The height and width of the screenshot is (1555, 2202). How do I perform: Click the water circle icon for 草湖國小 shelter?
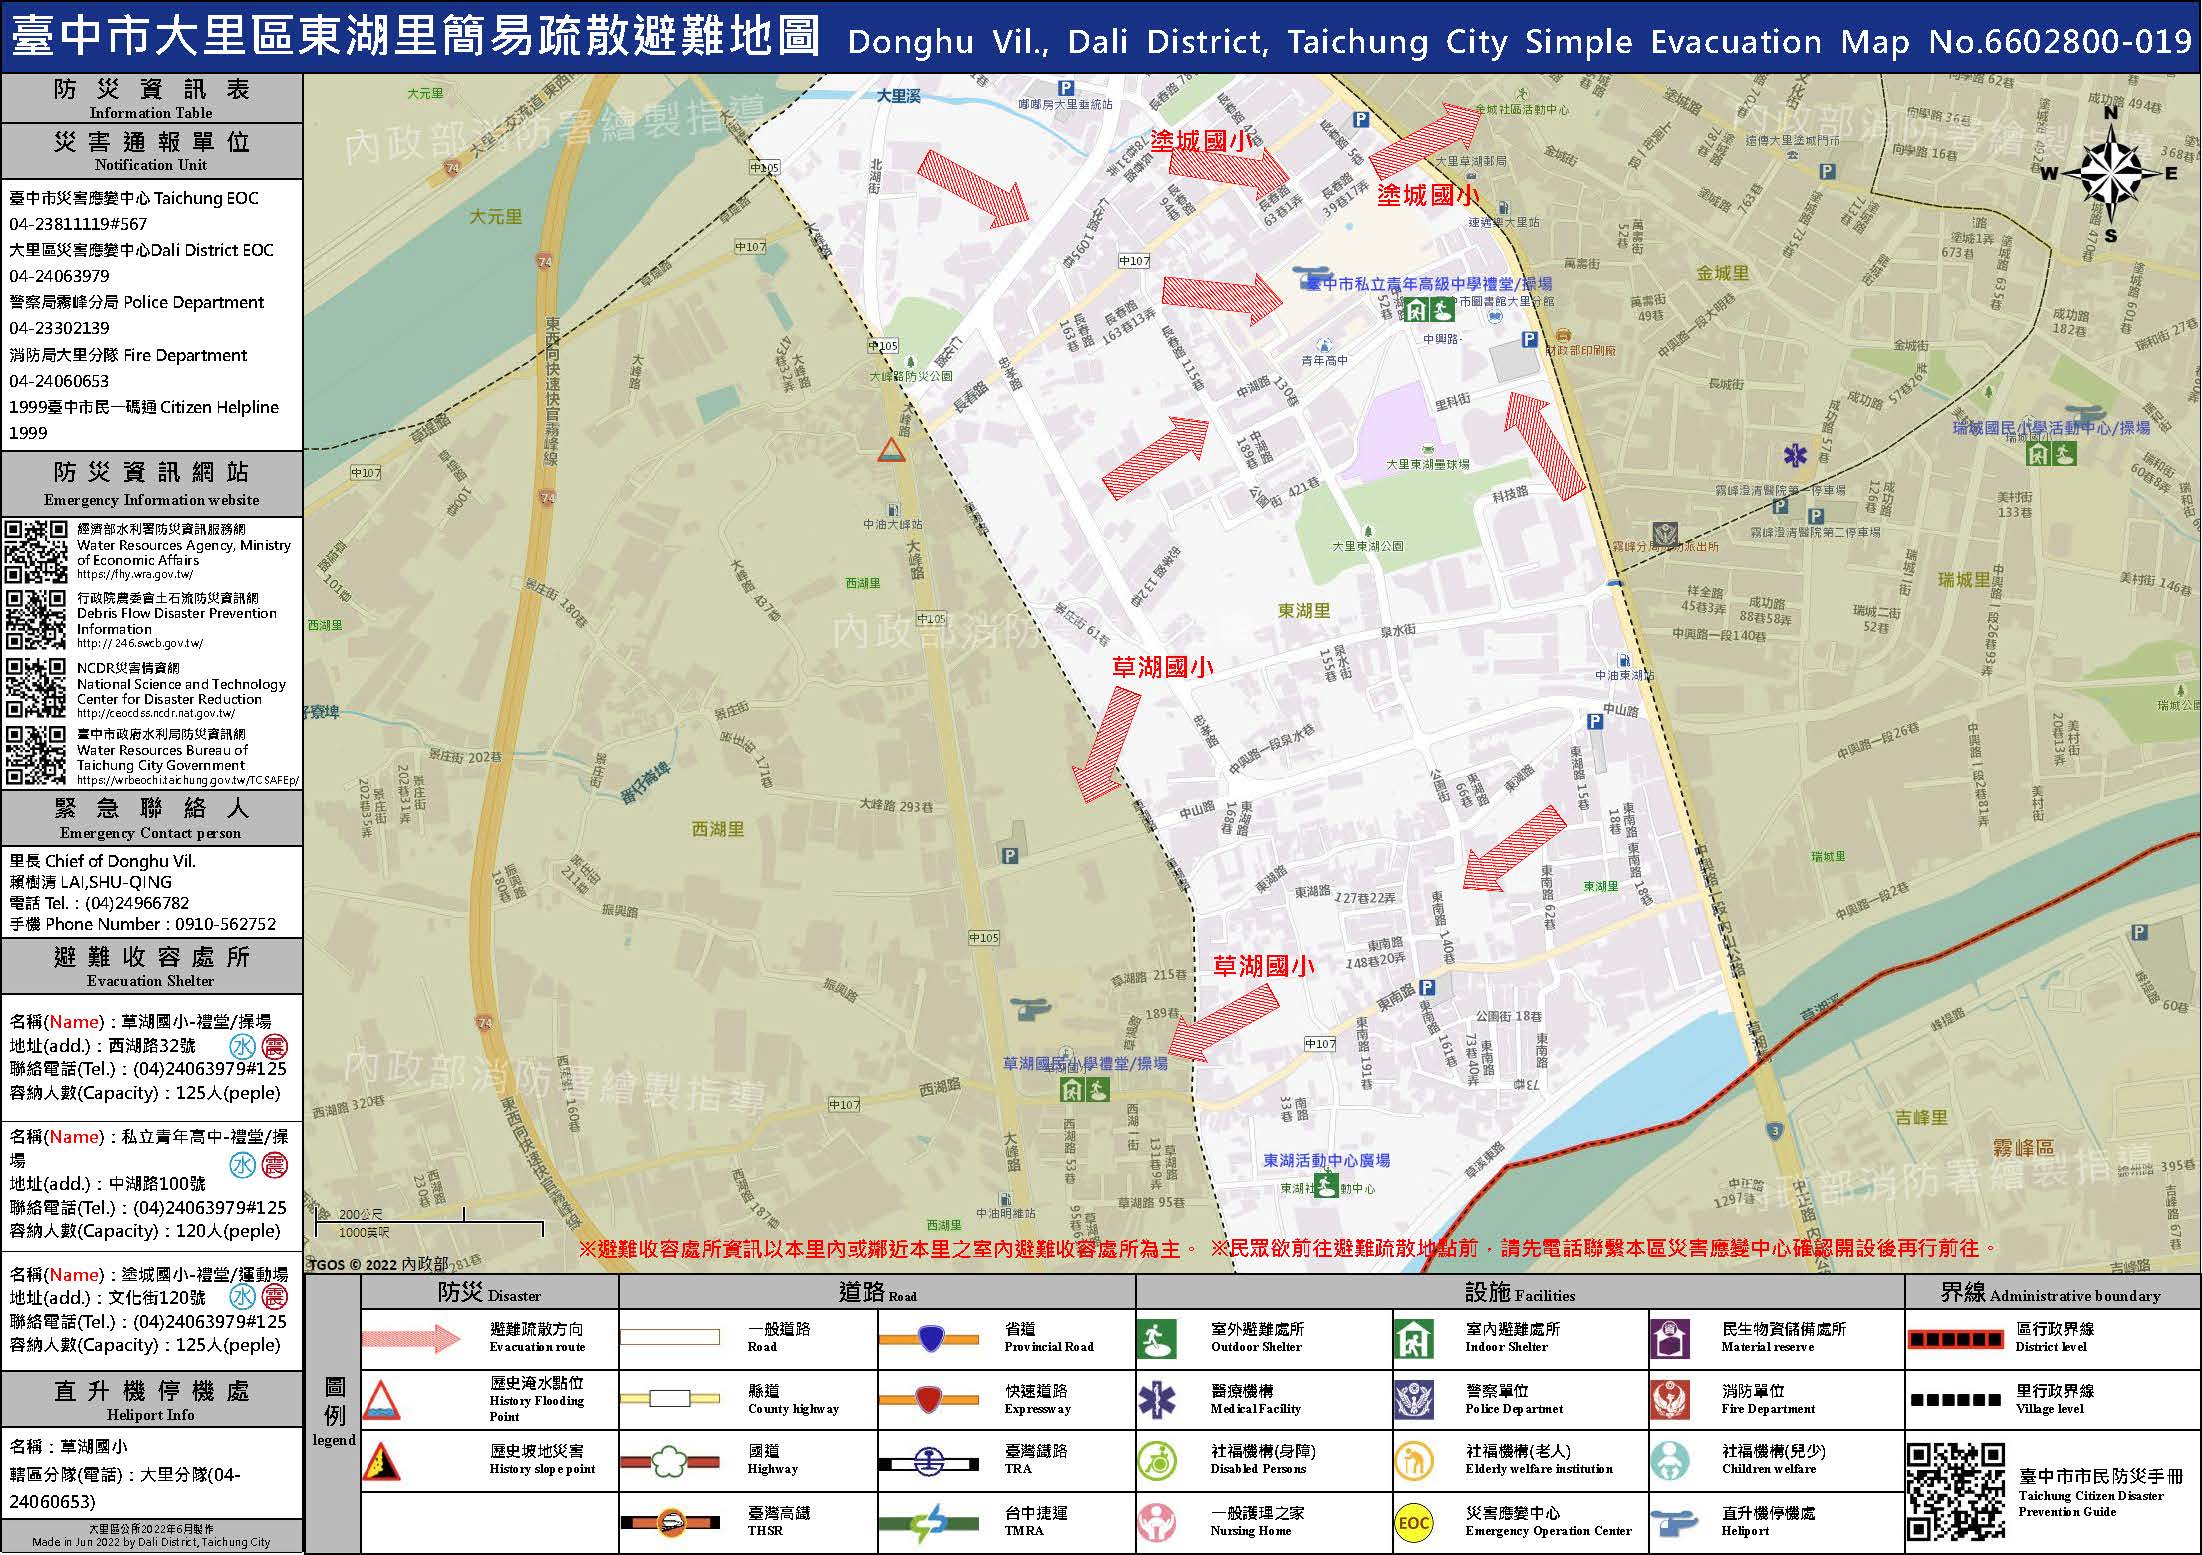click(243, 1047)
